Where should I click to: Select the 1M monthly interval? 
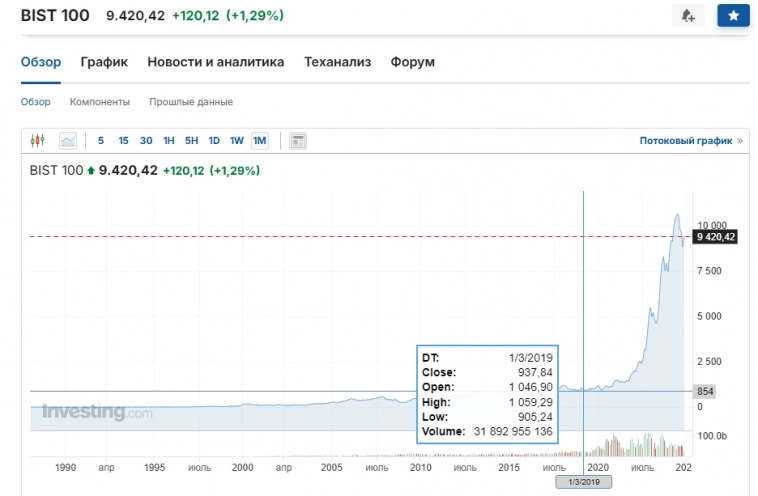coord(260,141)
